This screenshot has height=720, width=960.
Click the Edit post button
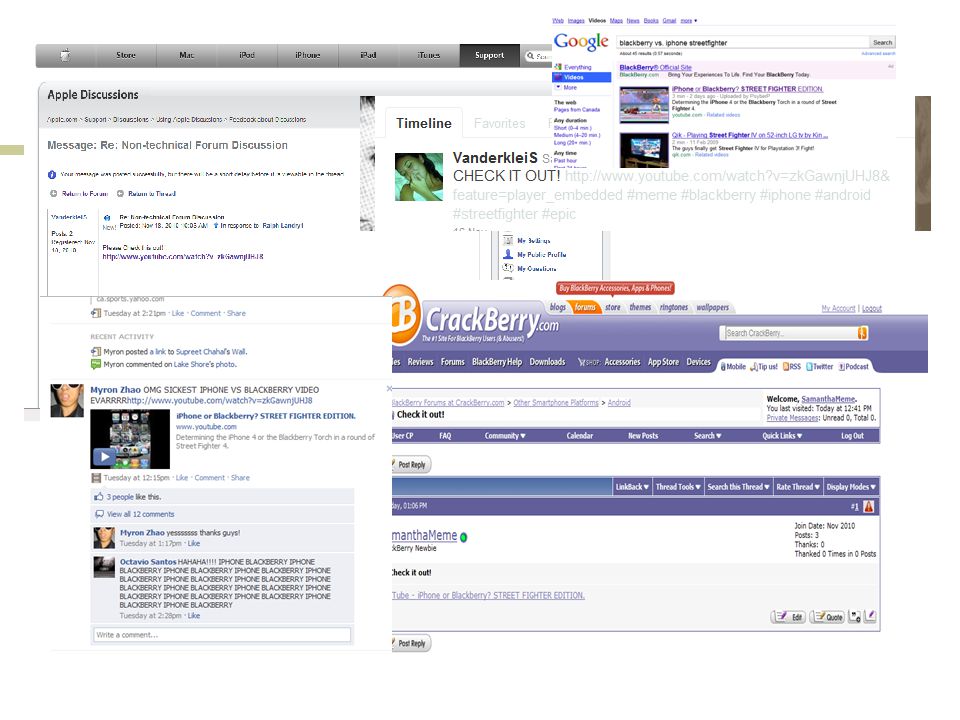click(789, 617)
